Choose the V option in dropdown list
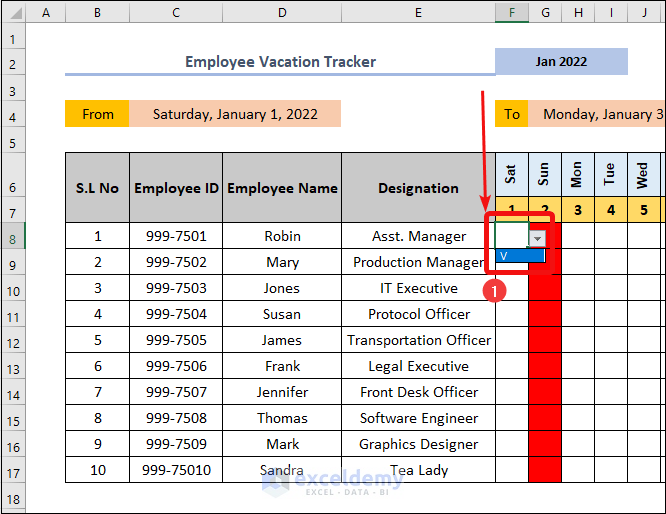The image size is (666, 514). coord(520,256)
